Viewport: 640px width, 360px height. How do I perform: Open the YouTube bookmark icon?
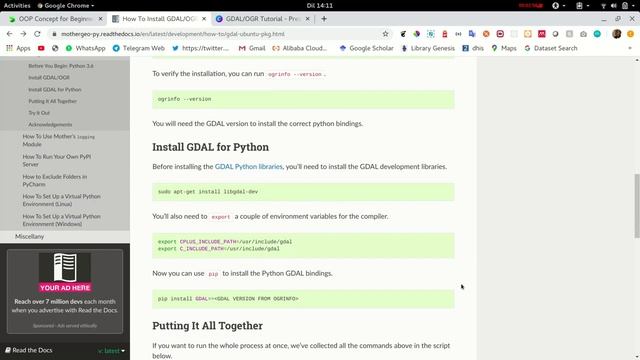[41, 48]
